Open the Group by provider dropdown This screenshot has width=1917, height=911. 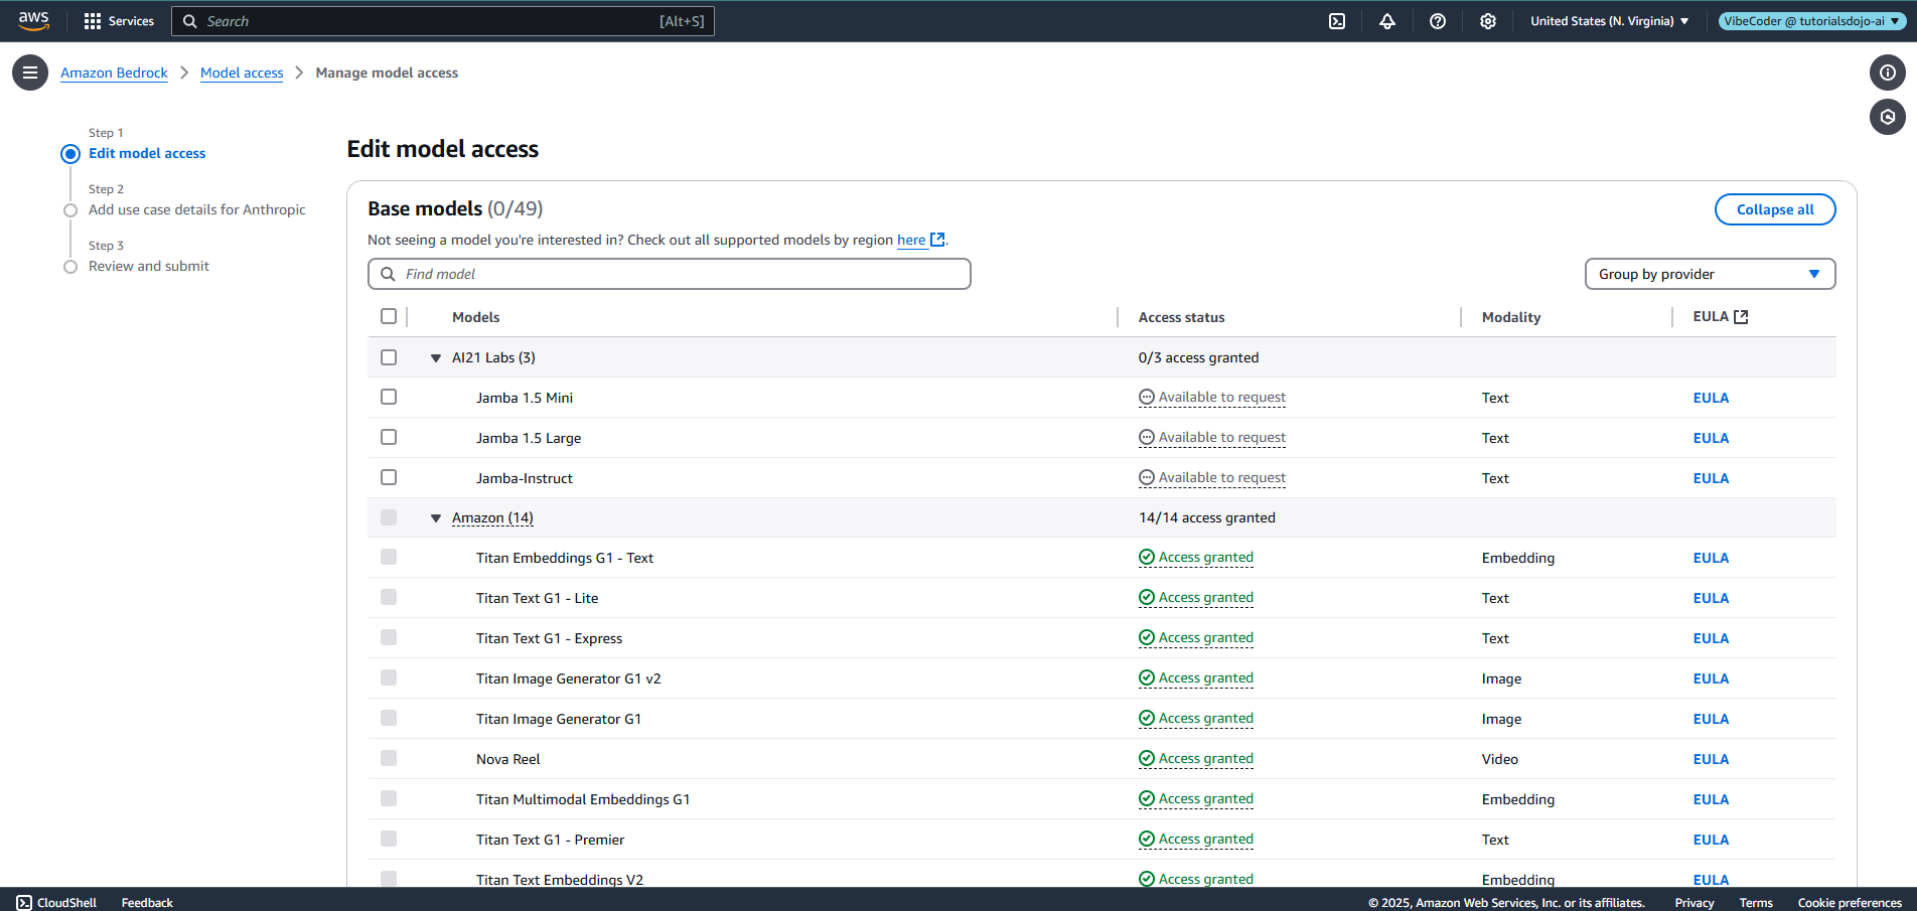click(x=1709, y=274)
